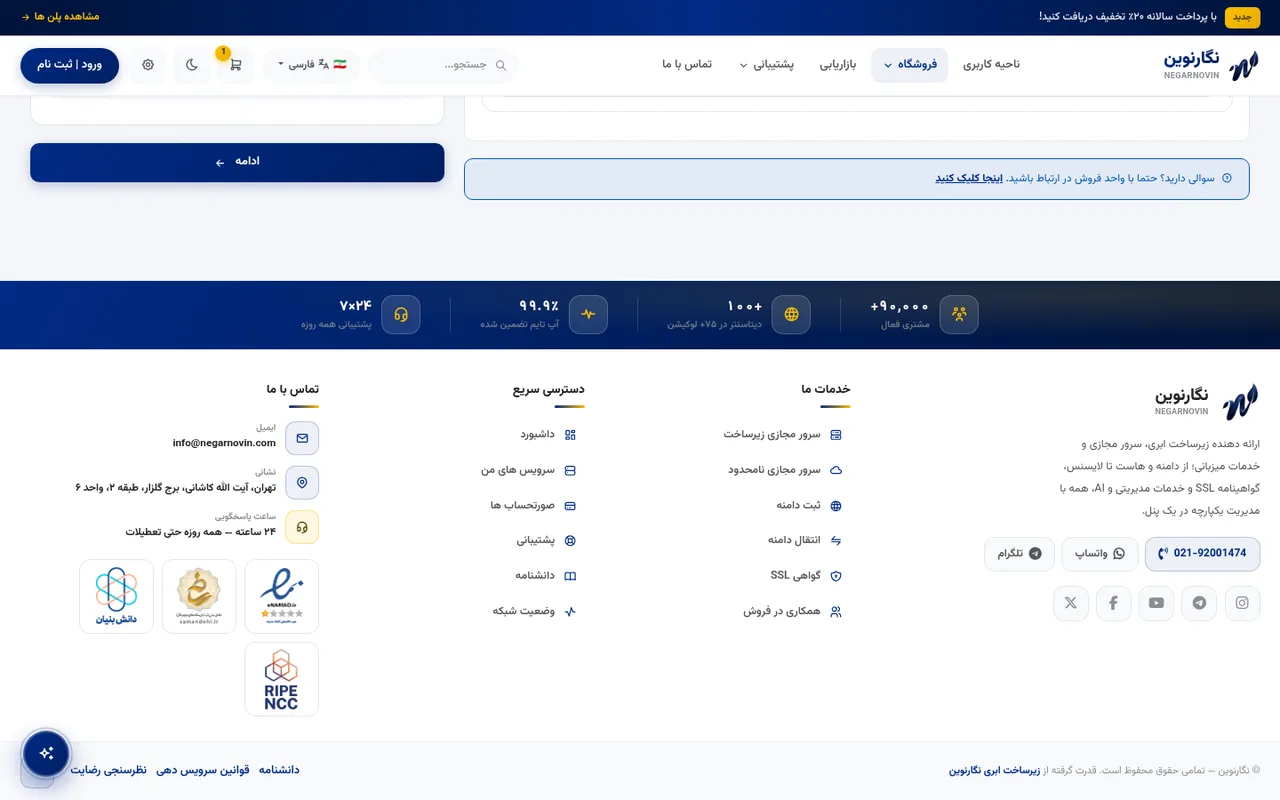1280x800 pixels.
Task: Focus the جستجو search field
Action: tap(443, 65)
